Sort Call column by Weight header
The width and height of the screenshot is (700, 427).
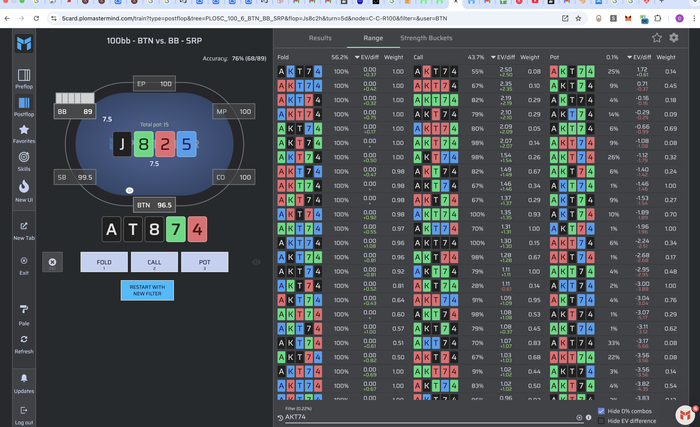(529, 57)
